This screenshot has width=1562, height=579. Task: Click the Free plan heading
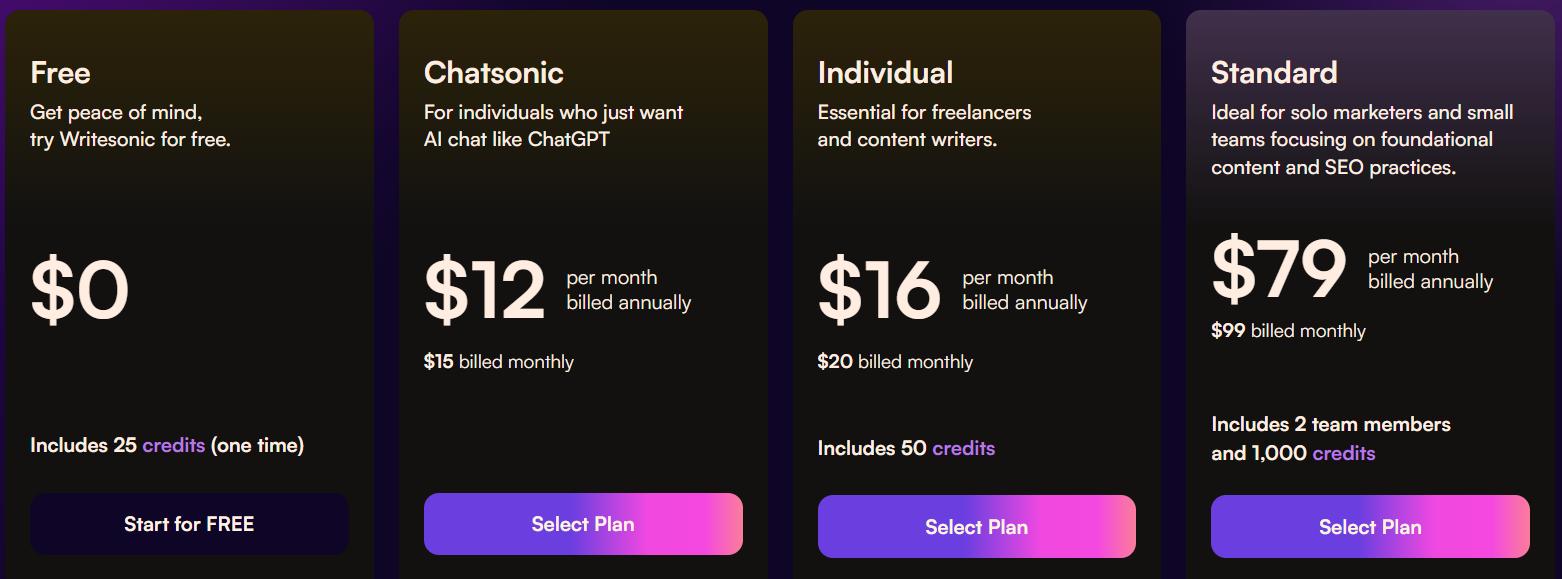pos(60,72)
